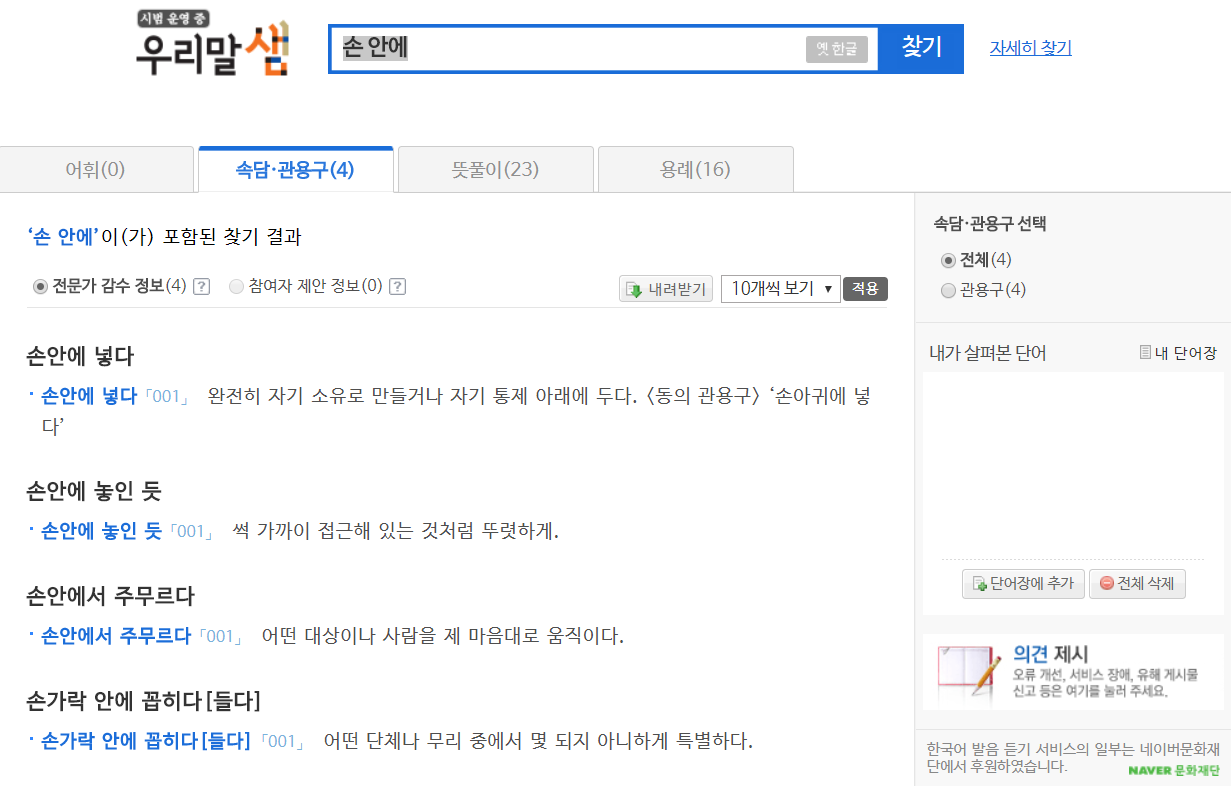Click the help icon beside 참여자 제안 정보

tap(396, 287)
